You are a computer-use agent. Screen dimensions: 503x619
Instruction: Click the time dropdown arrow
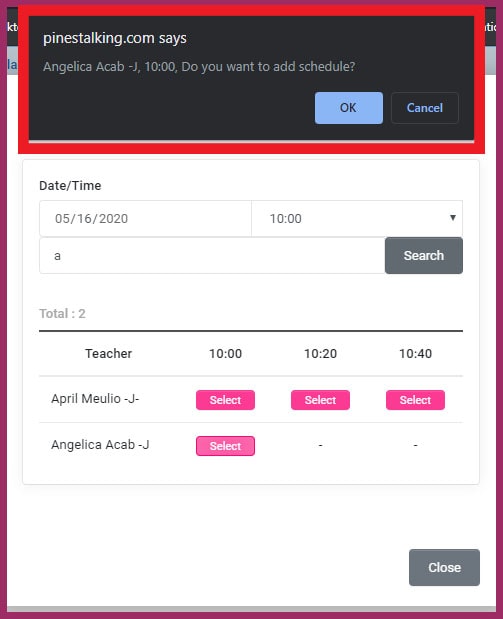(x=453, y=218)
